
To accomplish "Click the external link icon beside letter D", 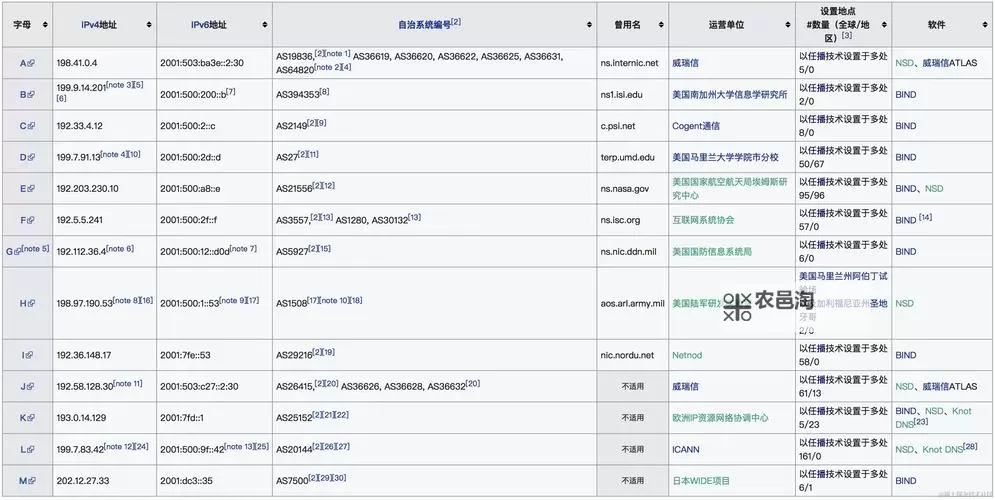I will click(32, 157).
